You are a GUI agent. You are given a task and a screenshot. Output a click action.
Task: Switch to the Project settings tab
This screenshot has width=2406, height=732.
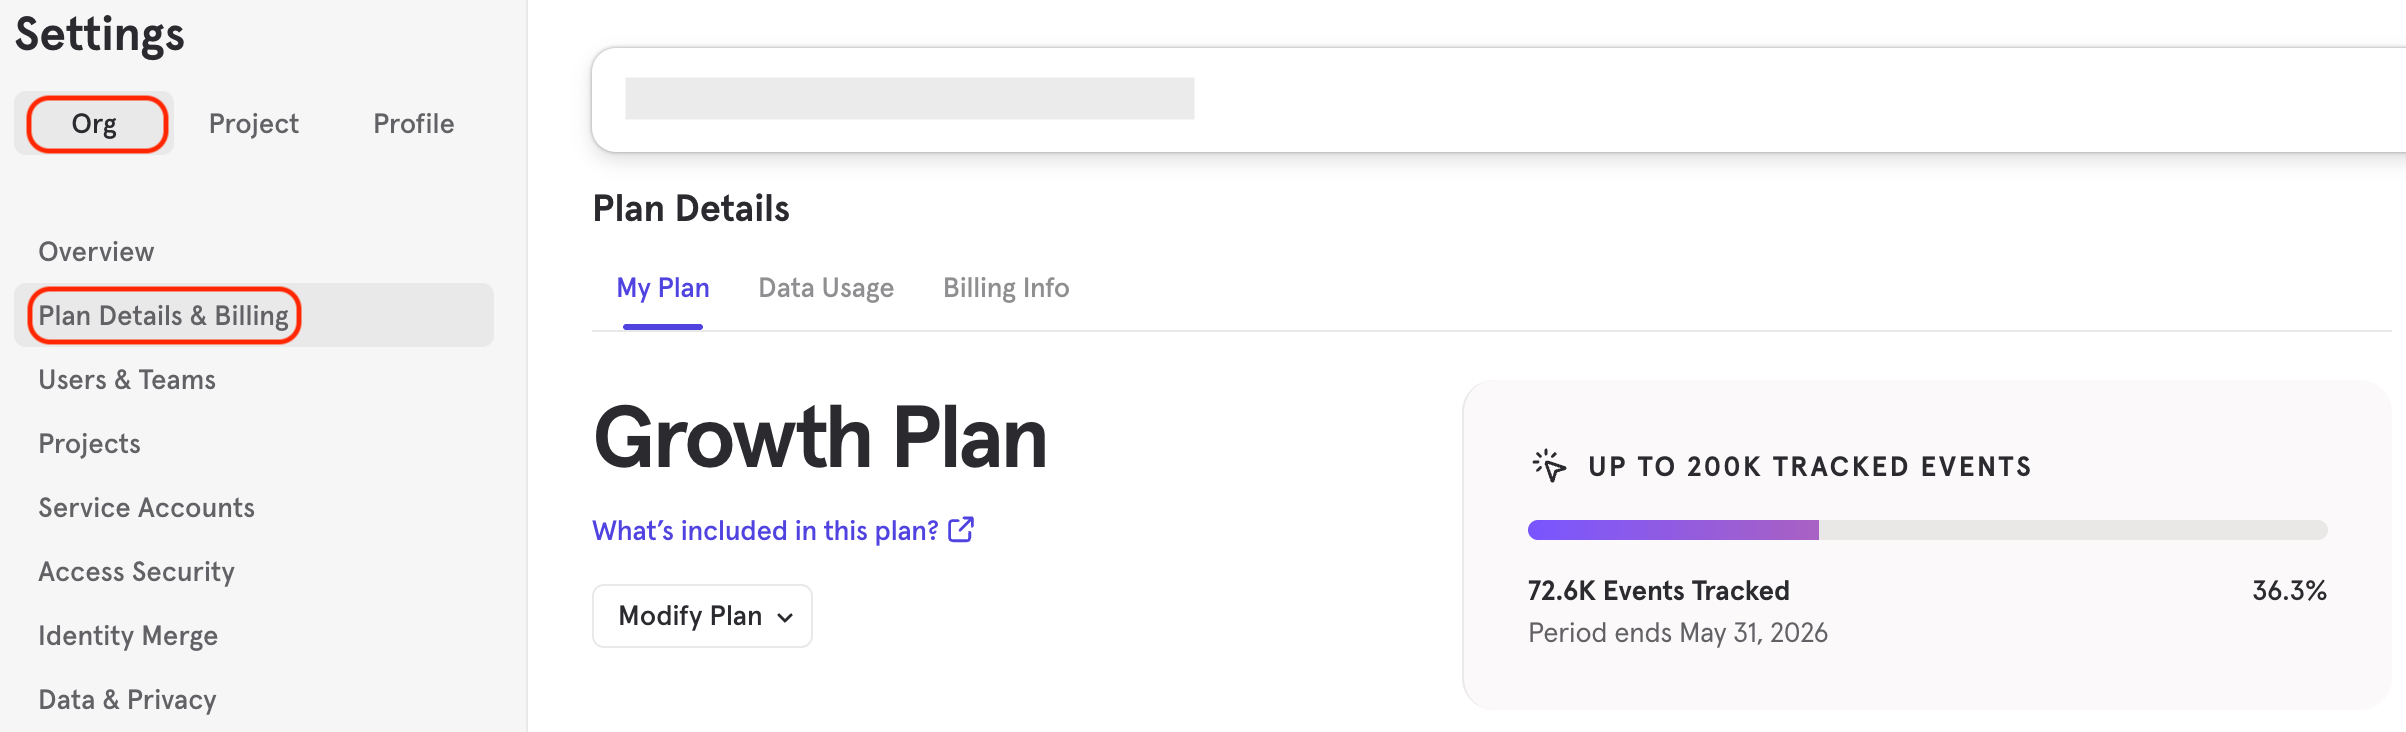click(x=254, y=123)
